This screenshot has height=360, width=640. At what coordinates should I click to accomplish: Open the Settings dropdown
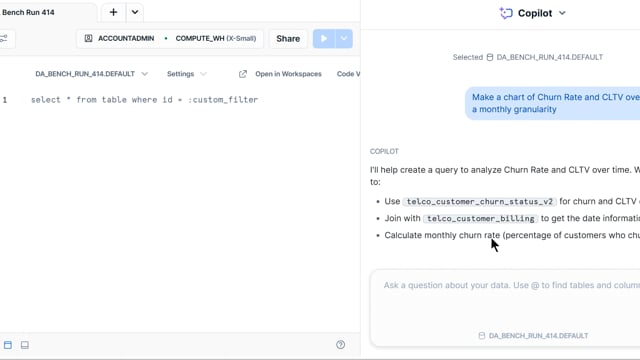pyautogui.click(x=187, y=74)
